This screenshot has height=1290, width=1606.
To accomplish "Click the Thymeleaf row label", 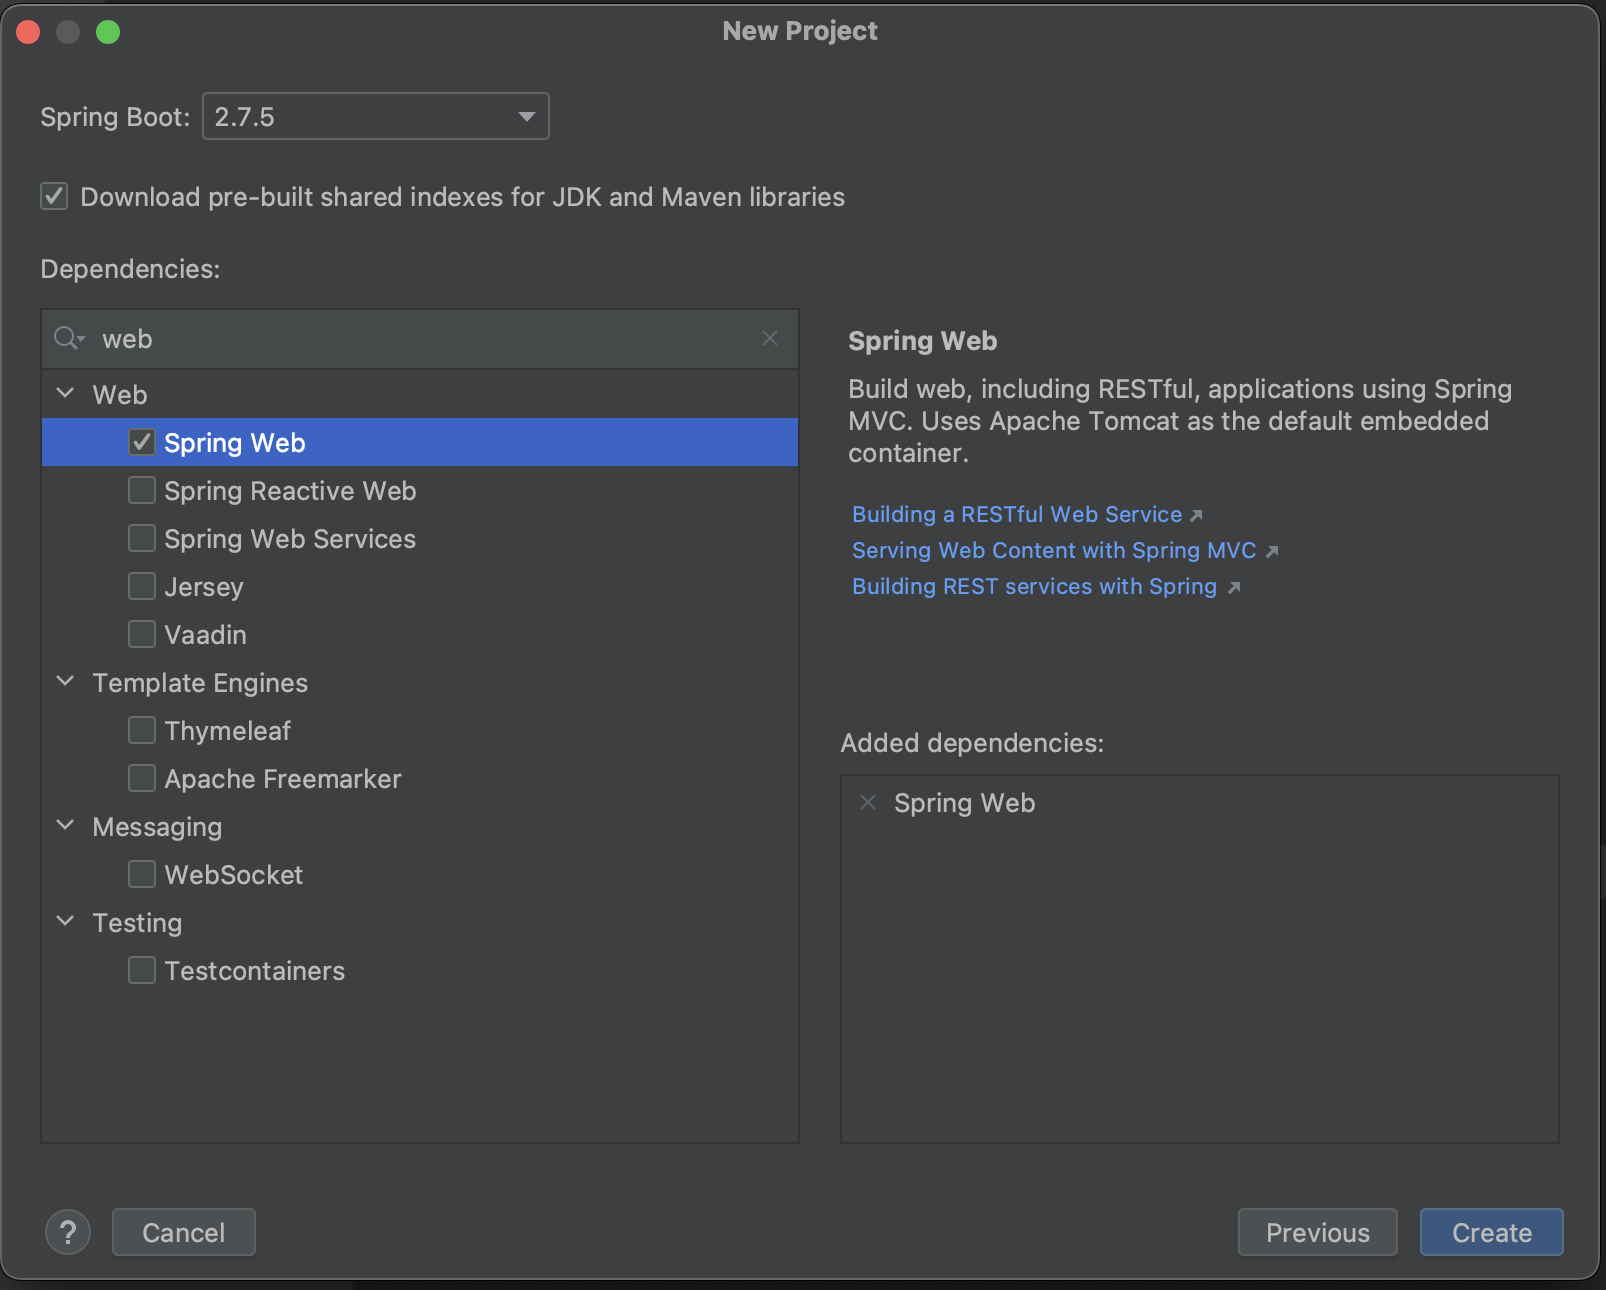I will coord(228,731).
